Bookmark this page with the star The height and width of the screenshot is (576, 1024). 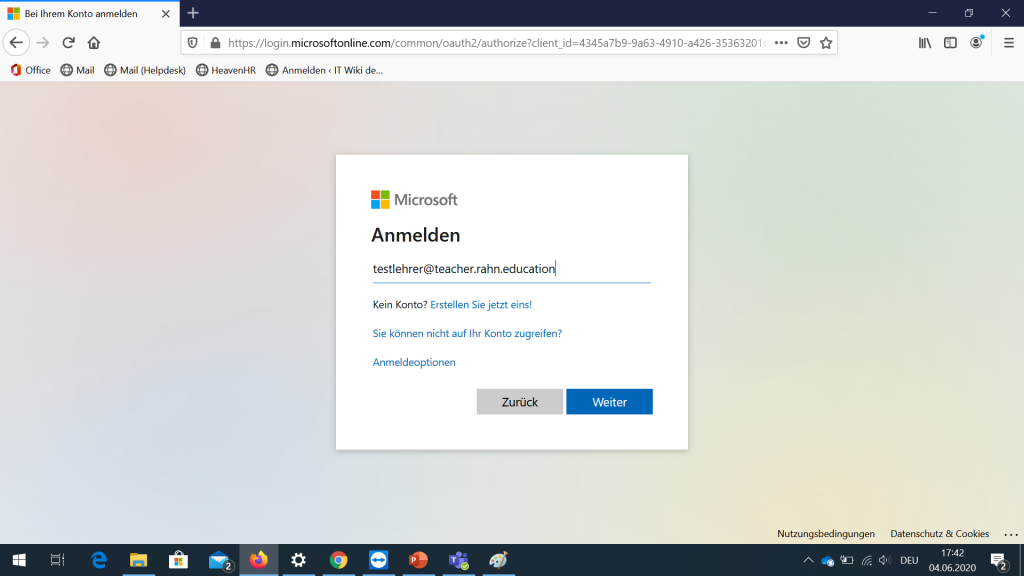(x=826, y=43)
